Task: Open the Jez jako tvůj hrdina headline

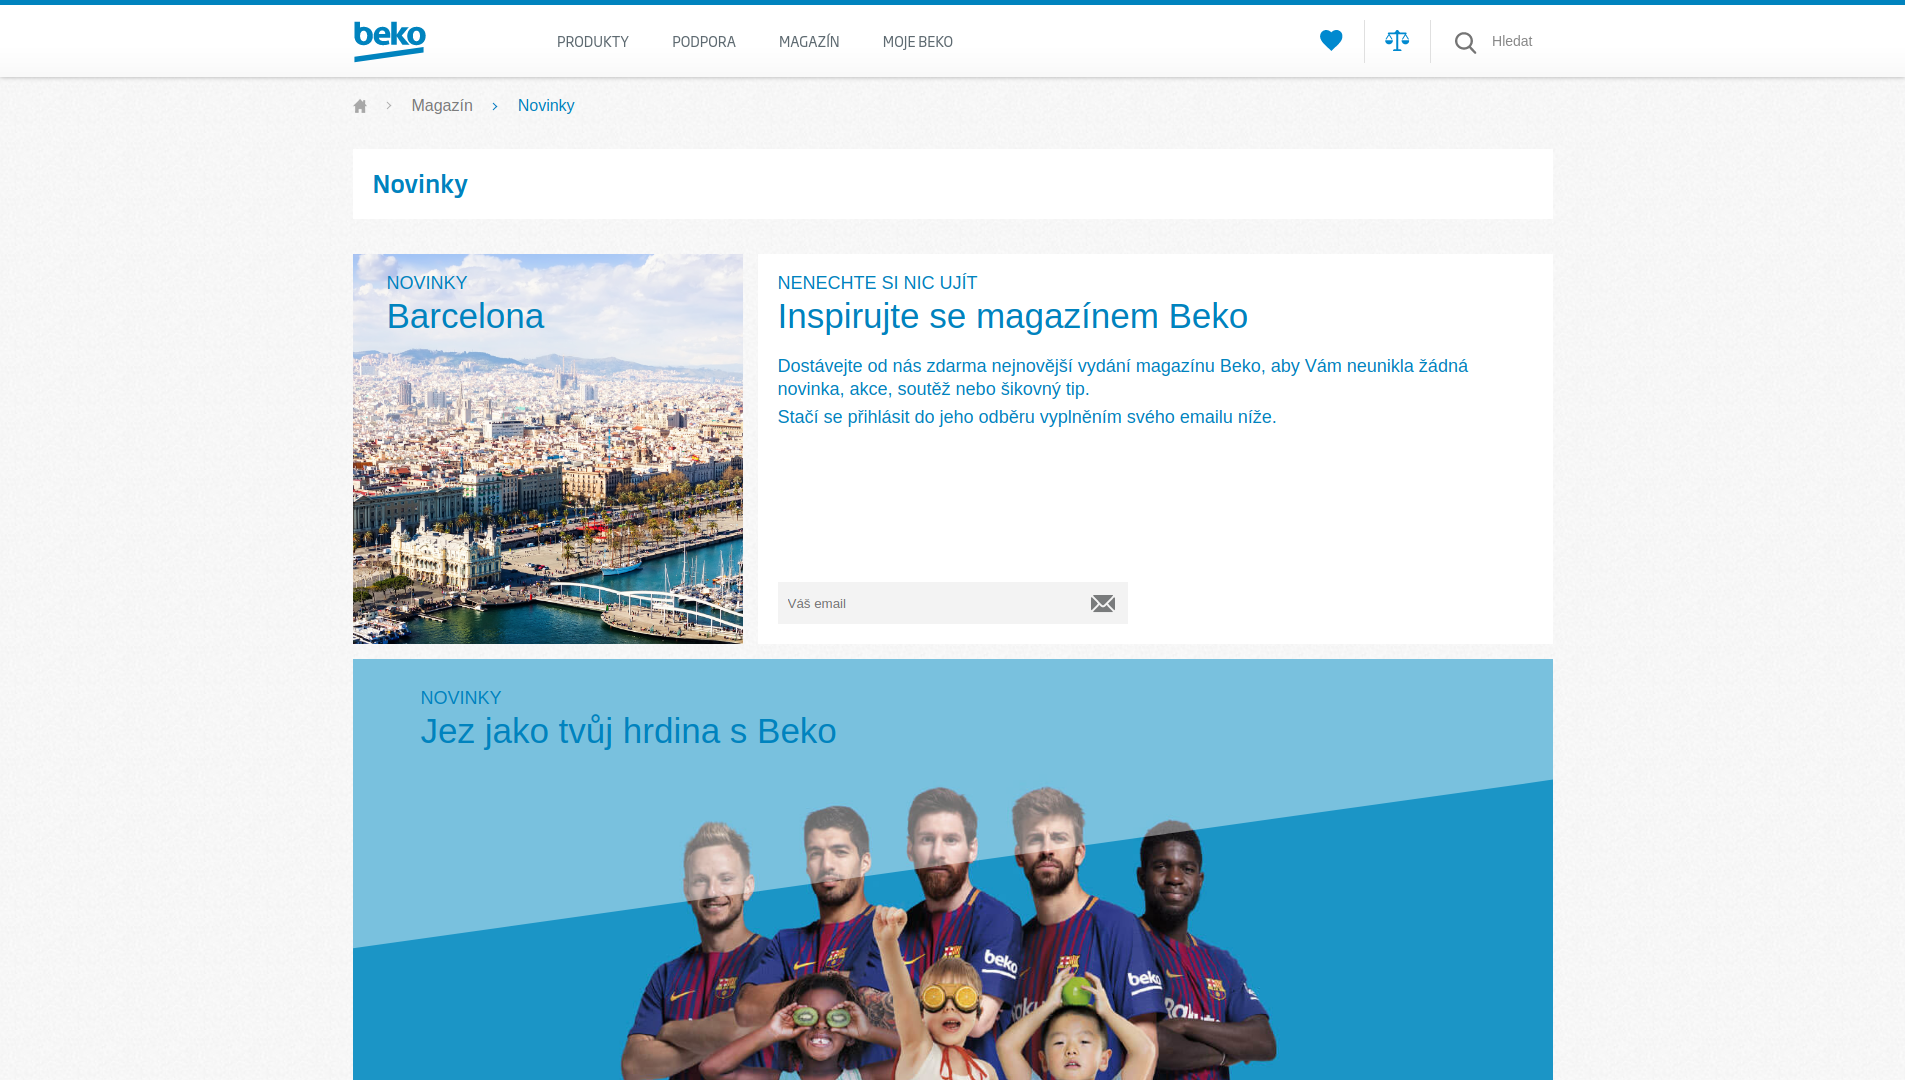Action: [x=628, y=731]
